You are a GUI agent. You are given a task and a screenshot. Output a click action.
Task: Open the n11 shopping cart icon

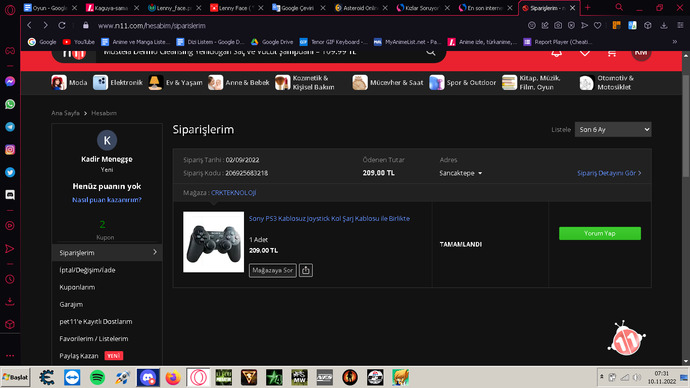point(612,54)
